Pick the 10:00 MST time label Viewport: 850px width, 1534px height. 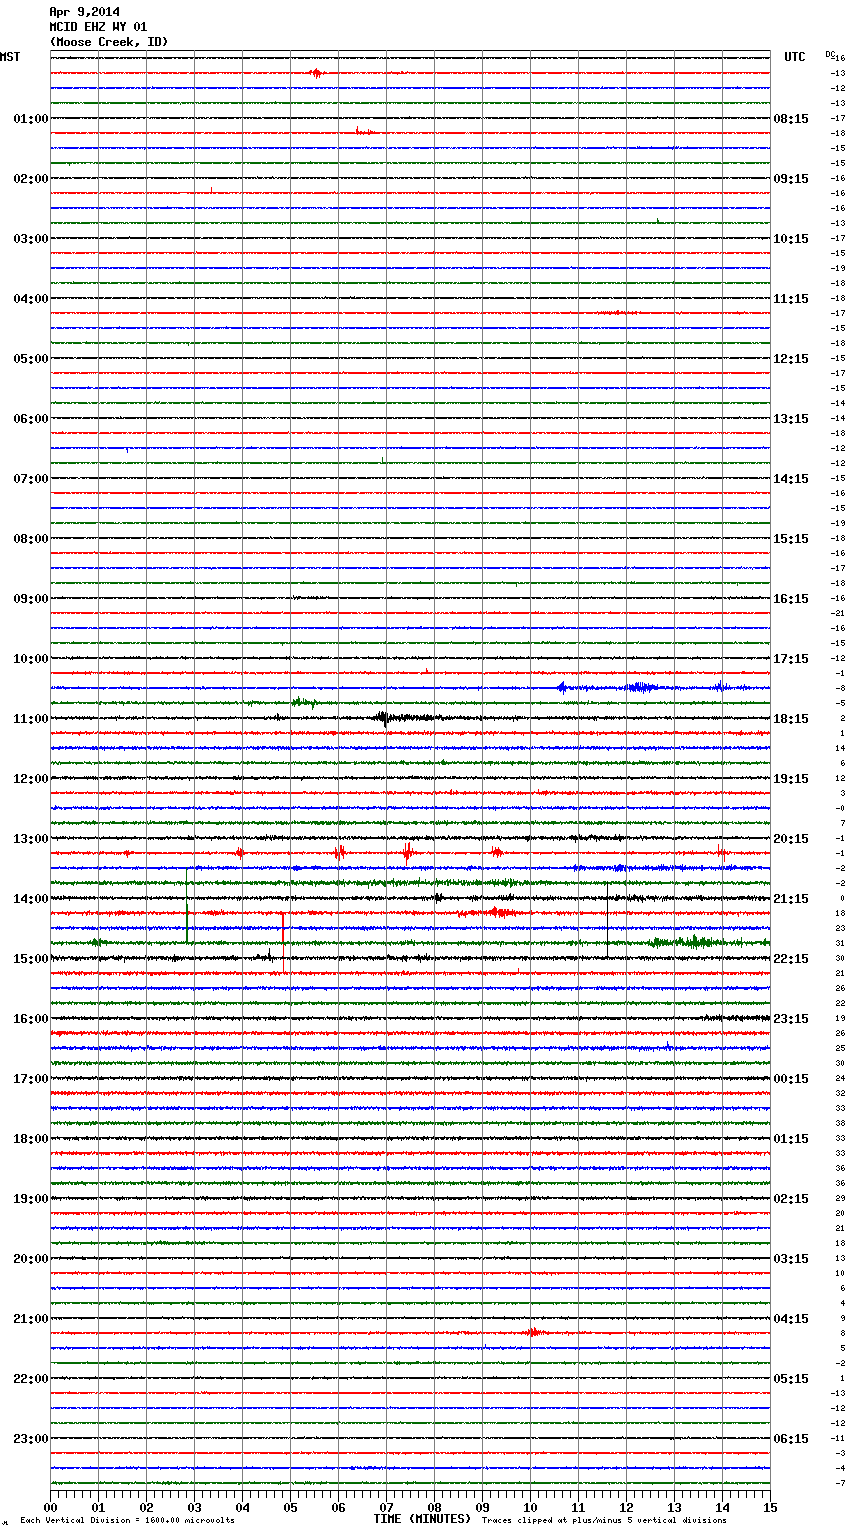click(31, 659)
